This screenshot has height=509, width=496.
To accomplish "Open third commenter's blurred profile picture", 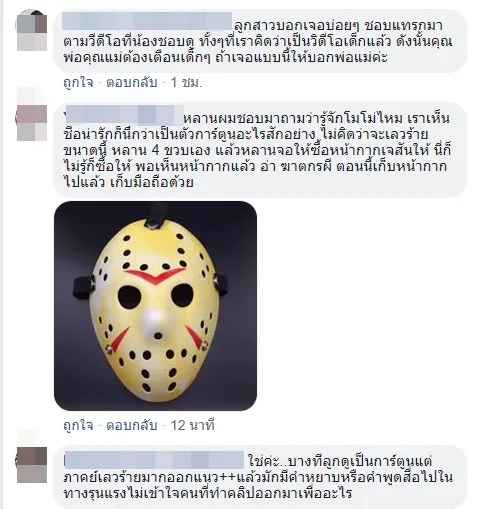I will (x=32, y=465).
